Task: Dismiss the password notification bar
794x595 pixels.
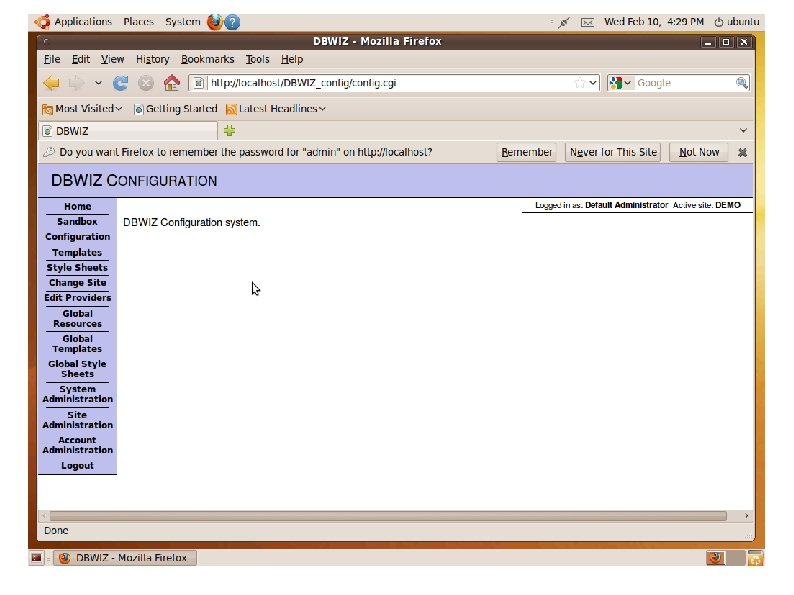Action: pyautogui.click(x=742, y=152)
